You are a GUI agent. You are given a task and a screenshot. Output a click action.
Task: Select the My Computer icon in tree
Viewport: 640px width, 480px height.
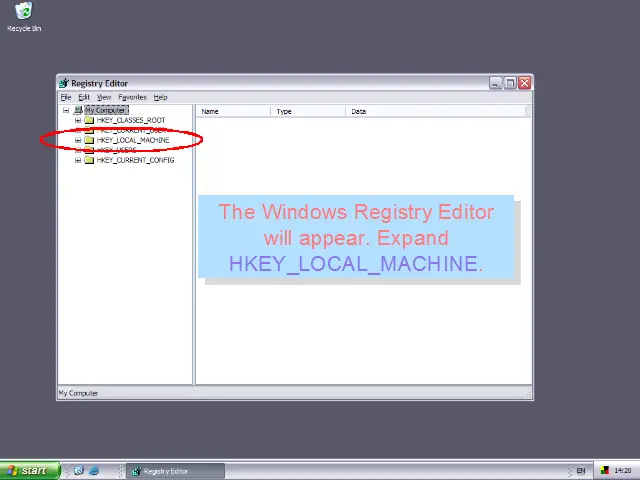[x=78, y=110]
